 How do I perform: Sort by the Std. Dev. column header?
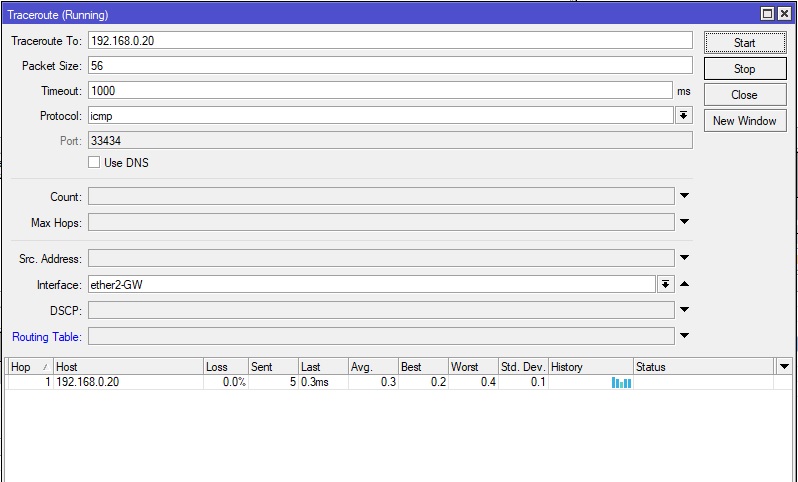523,366
